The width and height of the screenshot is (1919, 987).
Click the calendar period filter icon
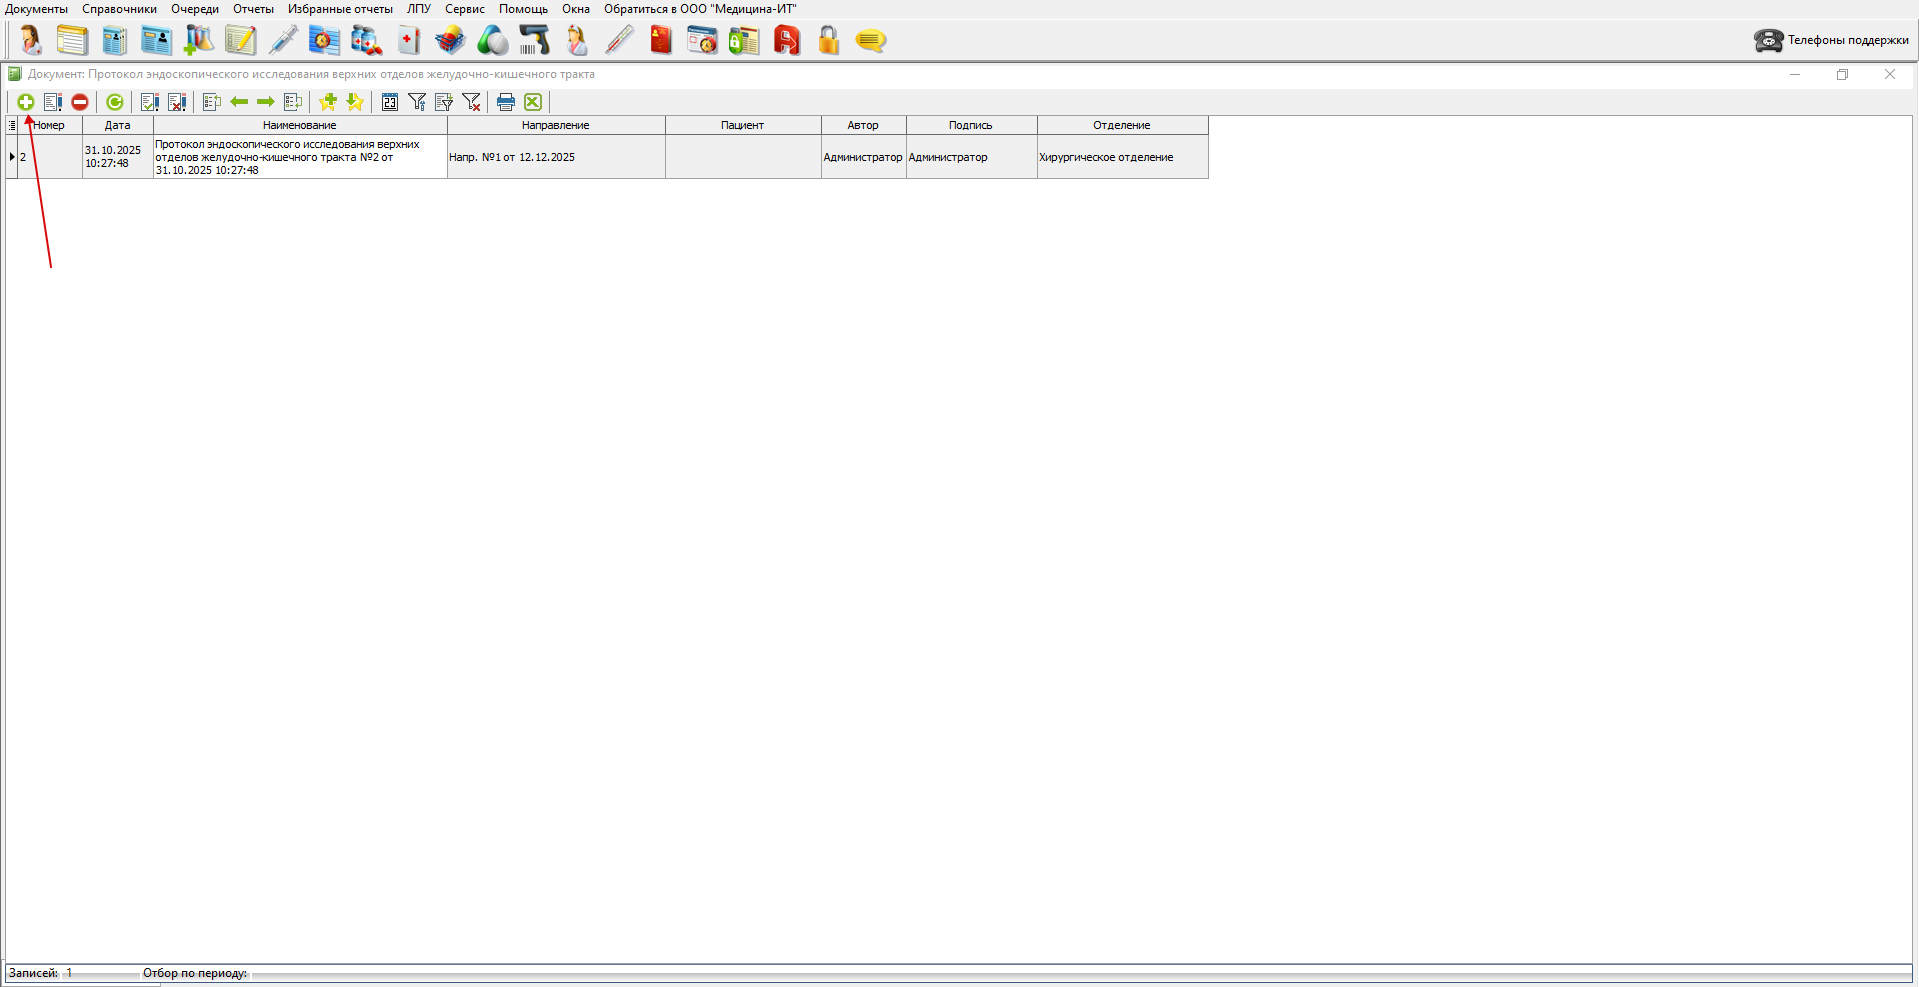coord(390,102)
